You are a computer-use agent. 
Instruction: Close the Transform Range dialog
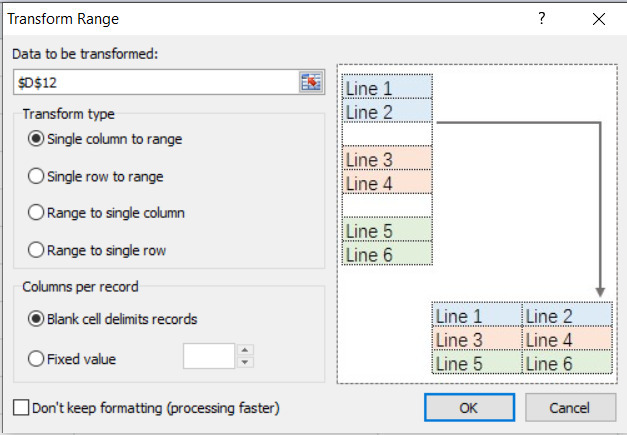click(599, 18)
